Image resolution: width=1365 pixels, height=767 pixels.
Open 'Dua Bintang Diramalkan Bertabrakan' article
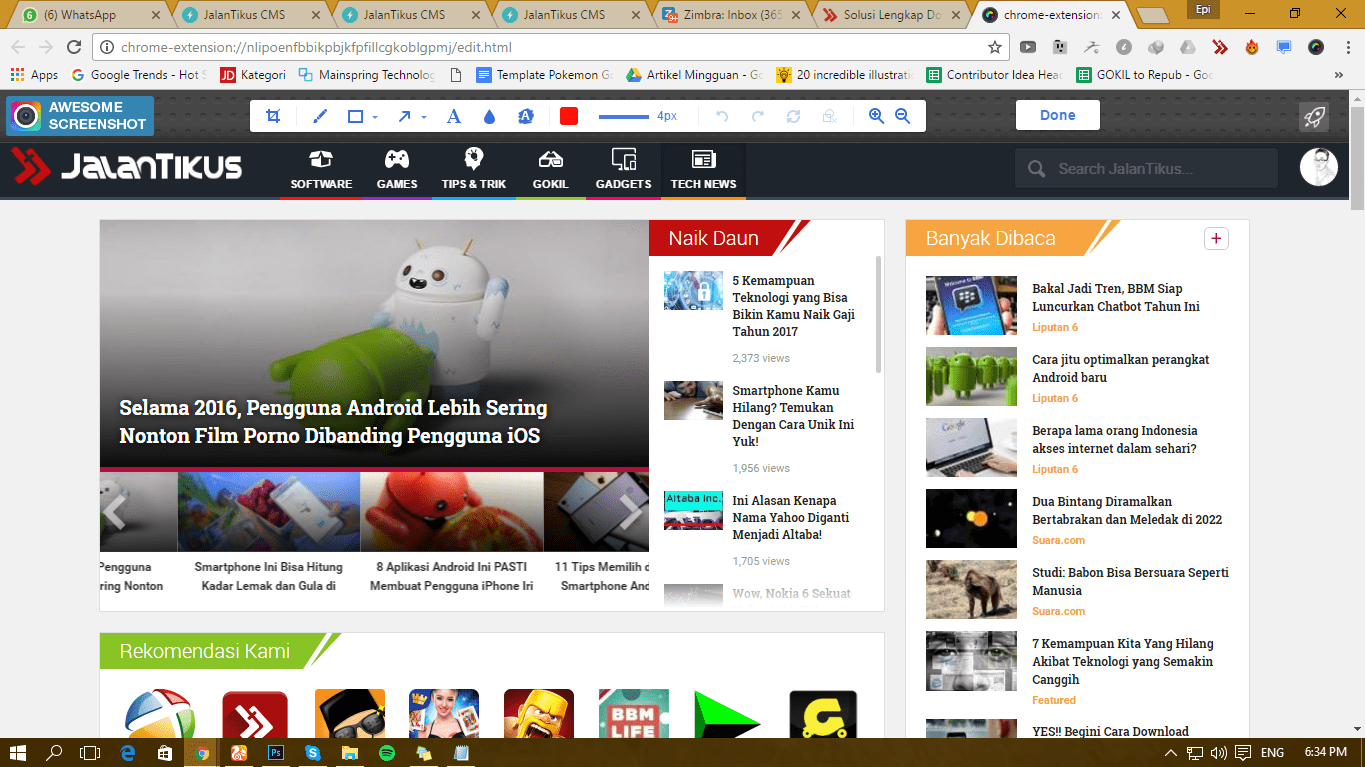pos(1127,511)
